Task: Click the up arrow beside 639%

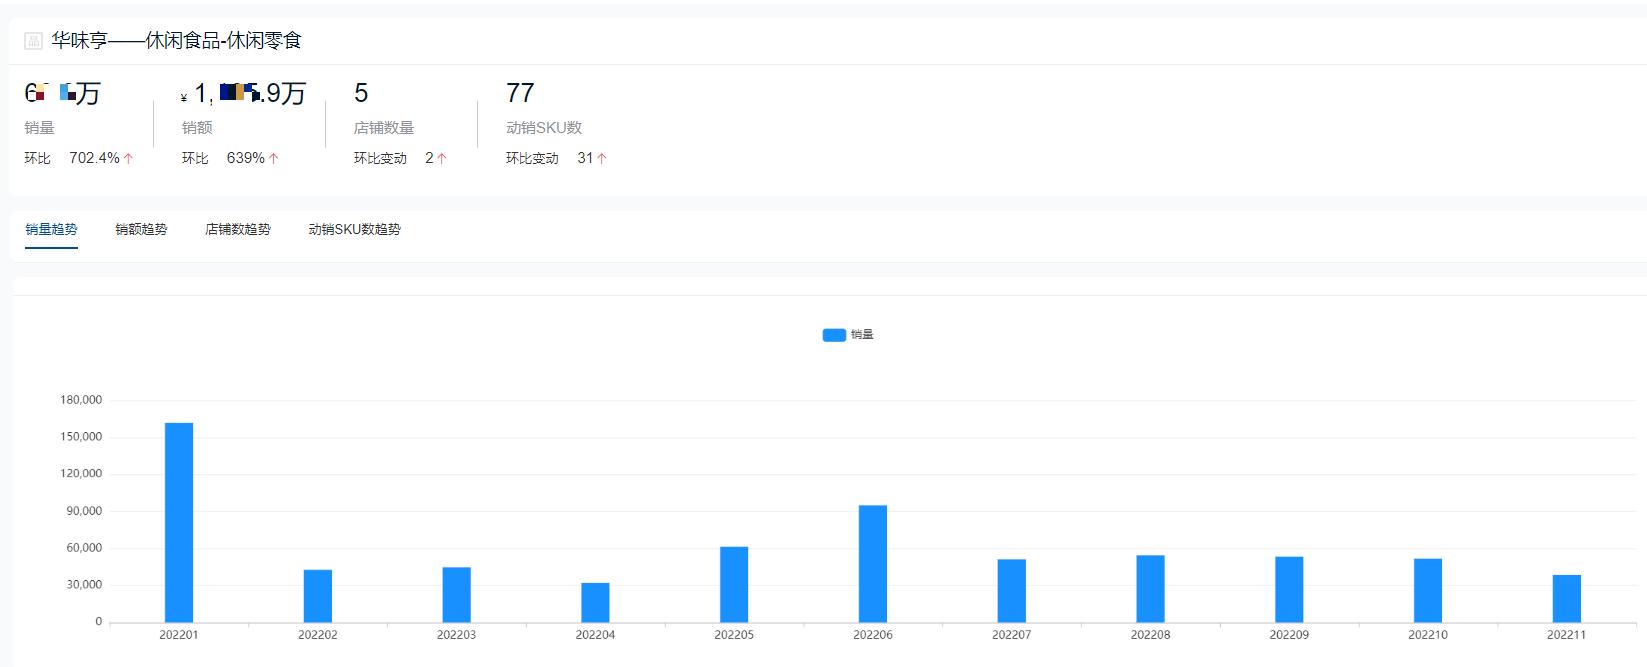Action: pos(274,158)
